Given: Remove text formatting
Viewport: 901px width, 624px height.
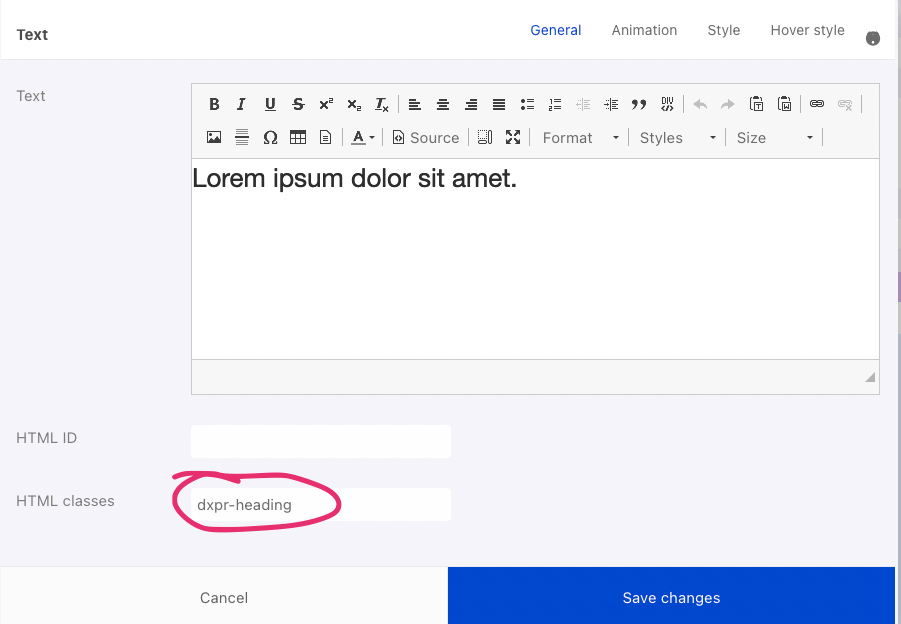Looking at the screenshot, I should 382,104.
